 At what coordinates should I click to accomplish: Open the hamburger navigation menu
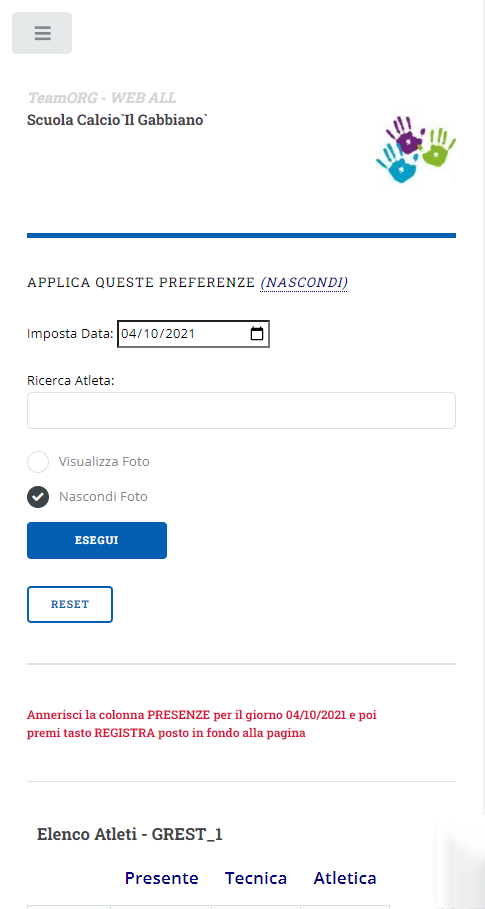(x=42, y=33)
